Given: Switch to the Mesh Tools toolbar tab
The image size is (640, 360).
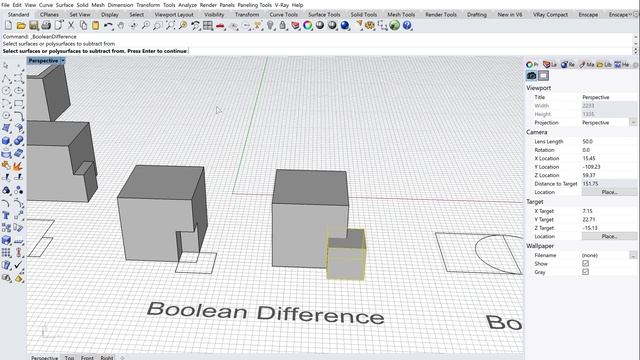Looking at the screenshot, I should point(401,14).
